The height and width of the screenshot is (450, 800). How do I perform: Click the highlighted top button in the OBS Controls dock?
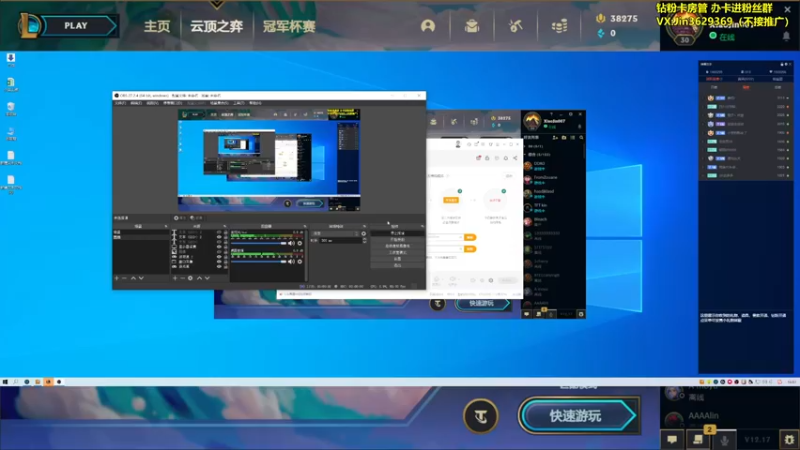(x=397, y=233)
